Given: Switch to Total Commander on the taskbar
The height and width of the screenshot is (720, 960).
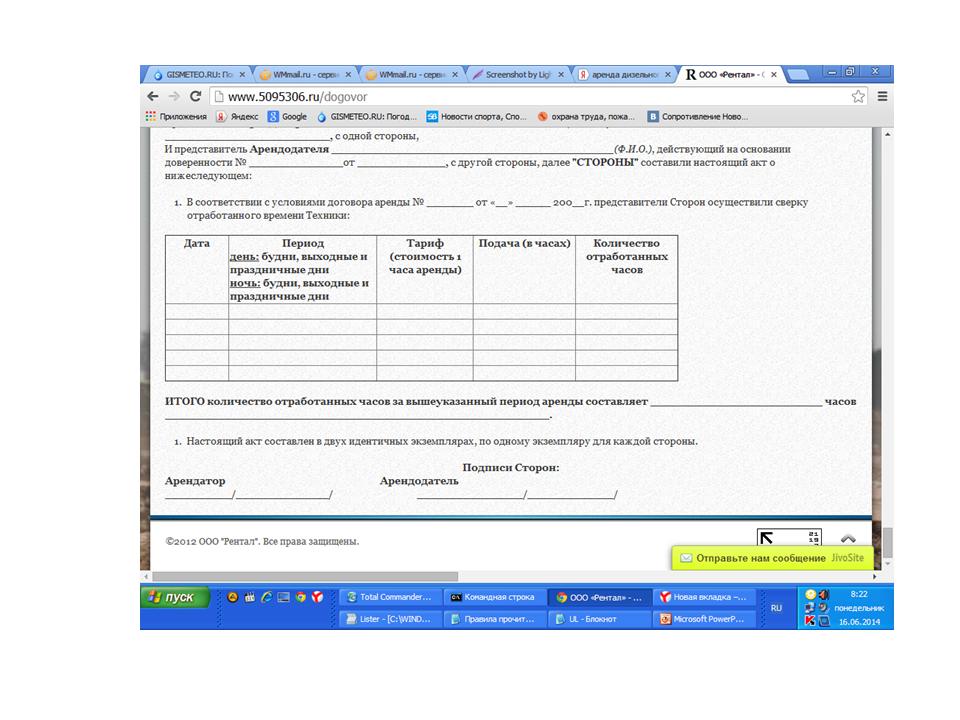Looking at the screenshot, I should [390, 597].
